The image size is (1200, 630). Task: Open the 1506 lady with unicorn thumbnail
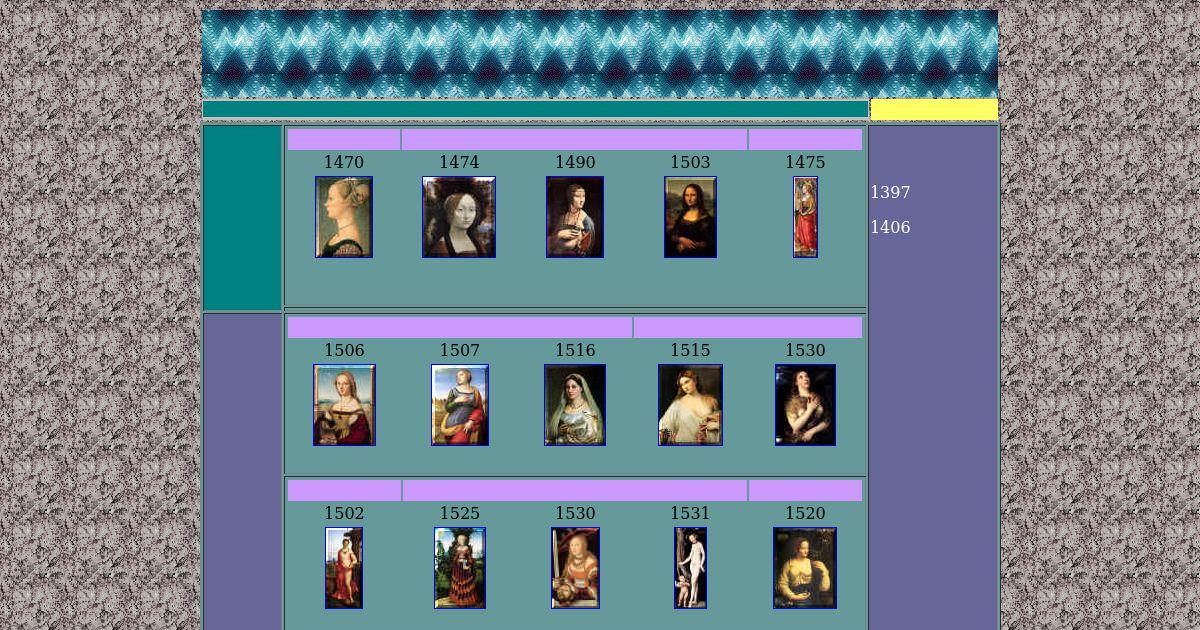344,405
